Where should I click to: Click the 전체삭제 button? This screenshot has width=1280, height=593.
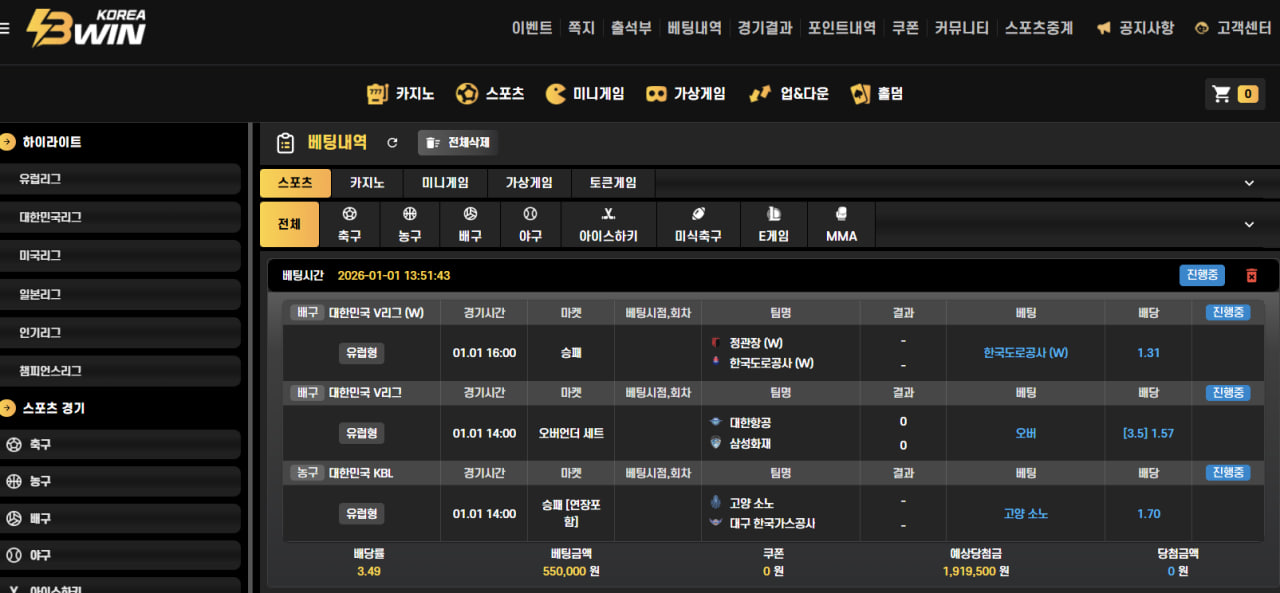(457, 143)
